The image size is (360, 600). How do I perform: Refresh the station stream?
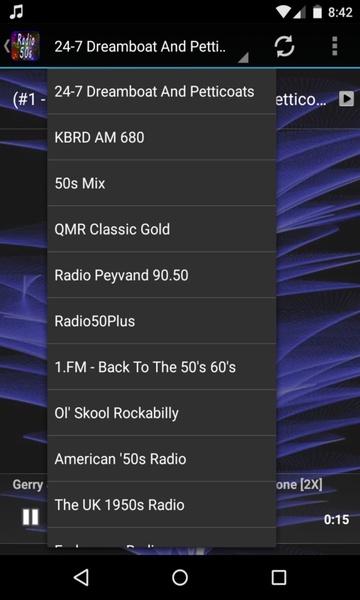click(x=284, y=47)
